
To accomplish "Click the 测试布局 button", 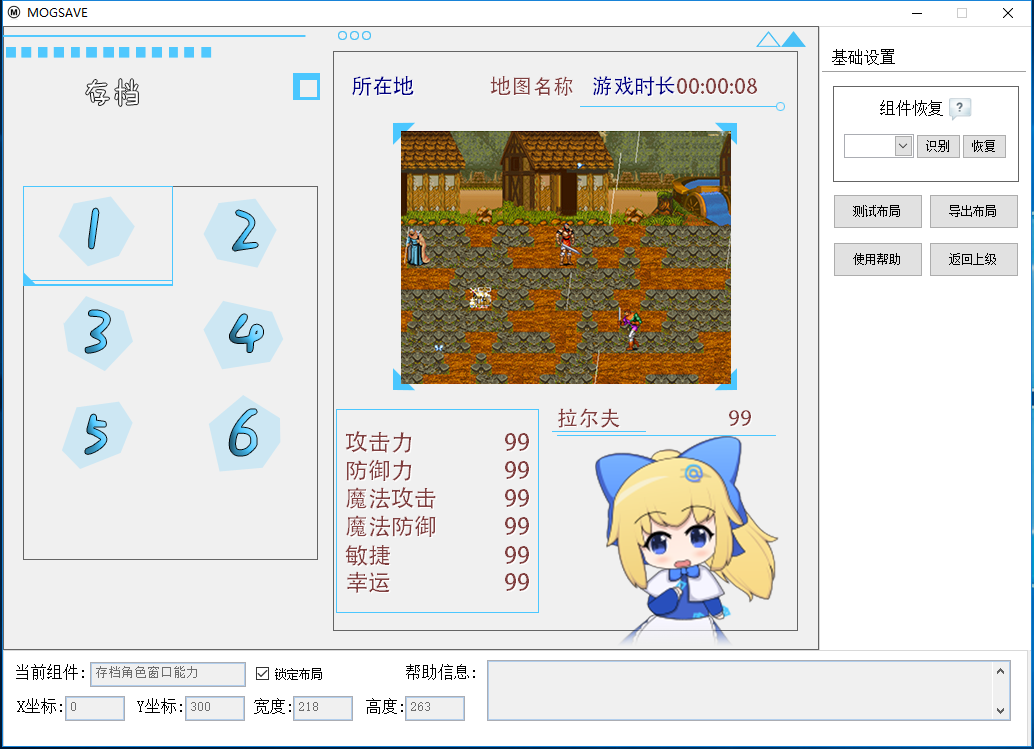I will coord(877,211).
